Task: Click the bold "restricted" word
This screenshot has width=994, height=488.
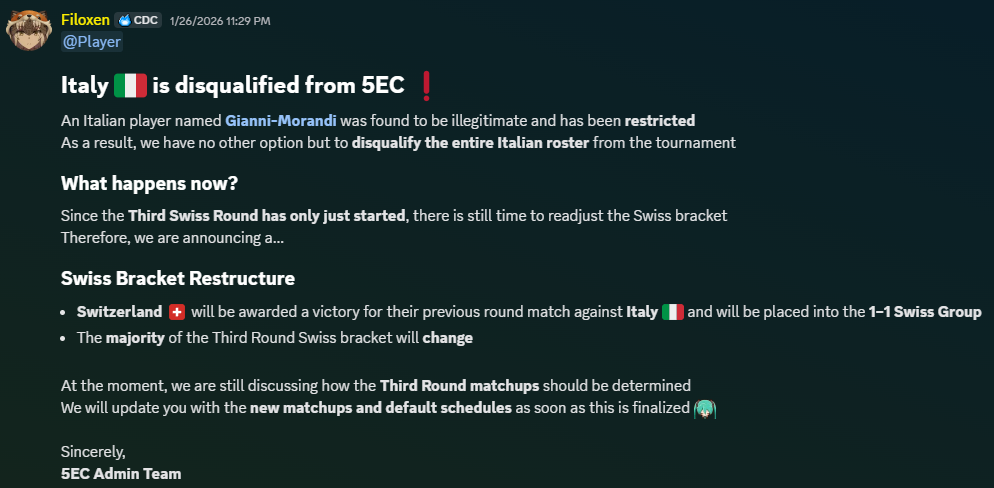Action: [x=659, y=120]
